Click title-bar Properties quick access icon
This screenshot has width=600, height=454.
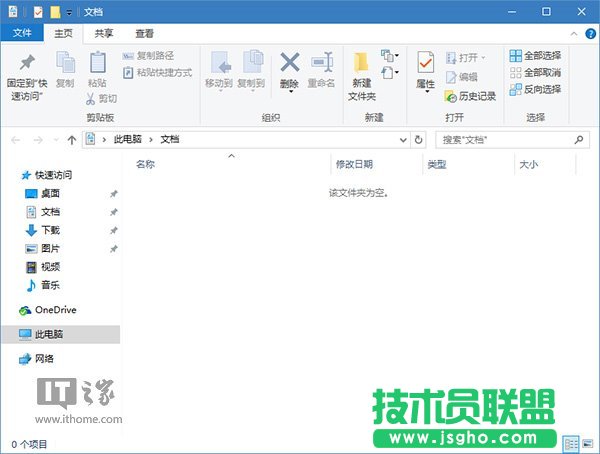point(38,12)
